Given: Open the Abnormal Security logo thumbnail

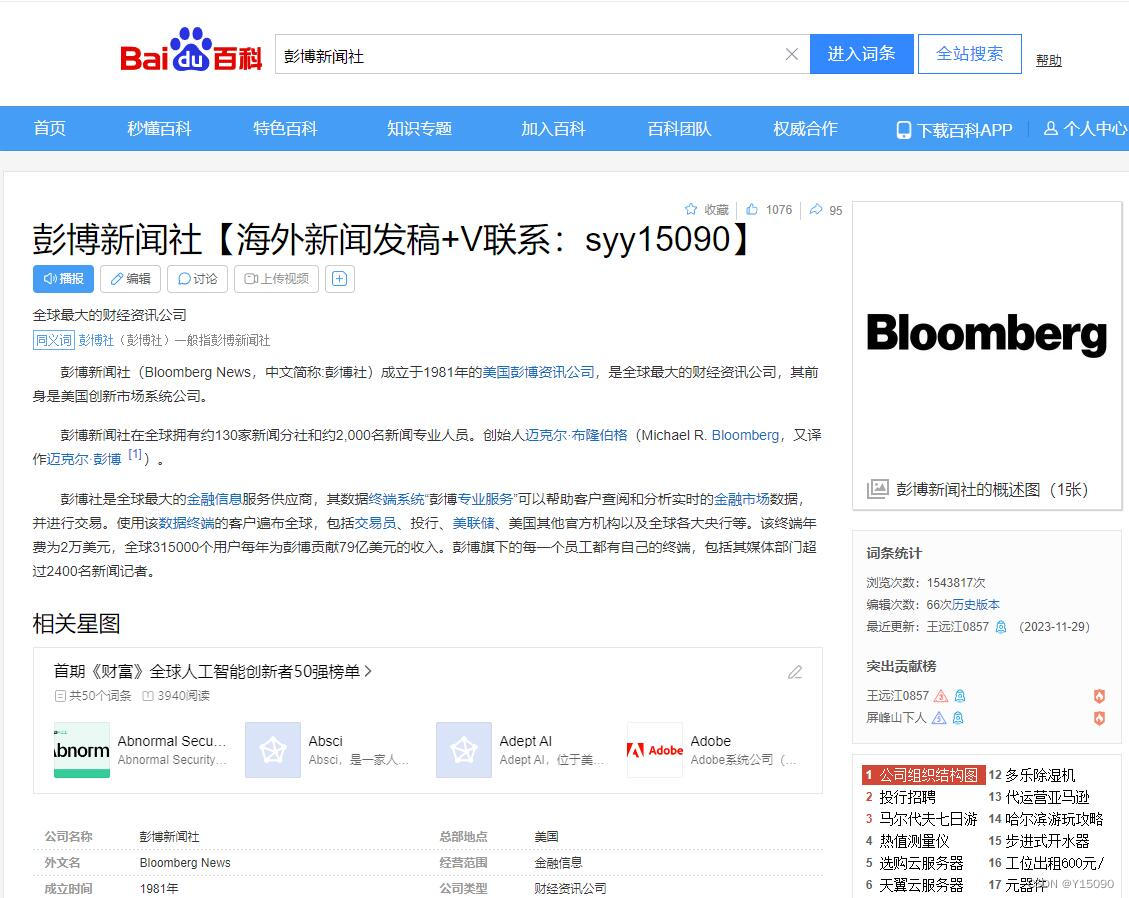Looking at the screenshot, I should point(82,750).
